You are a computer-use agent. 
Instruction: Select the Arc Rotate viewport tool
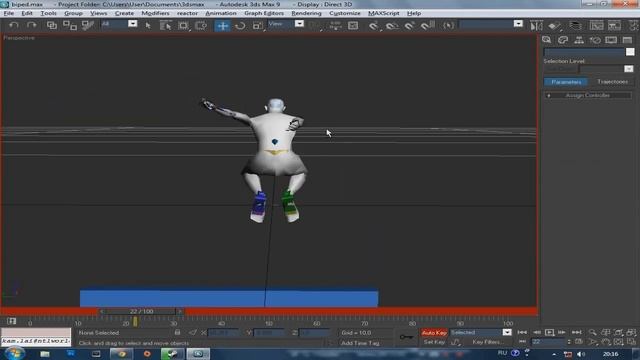coord(619,342)
